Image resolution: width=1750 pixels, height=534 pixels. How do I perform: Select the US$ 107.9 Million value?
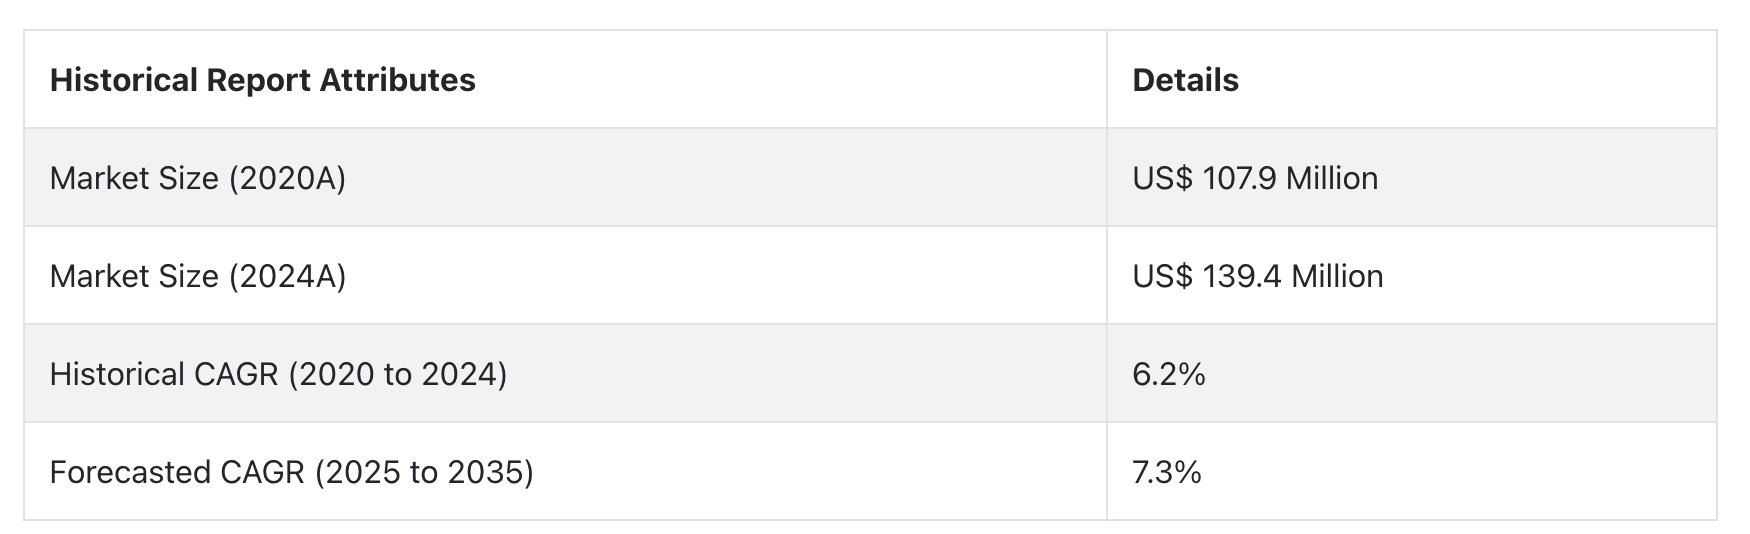(1255, 178)
